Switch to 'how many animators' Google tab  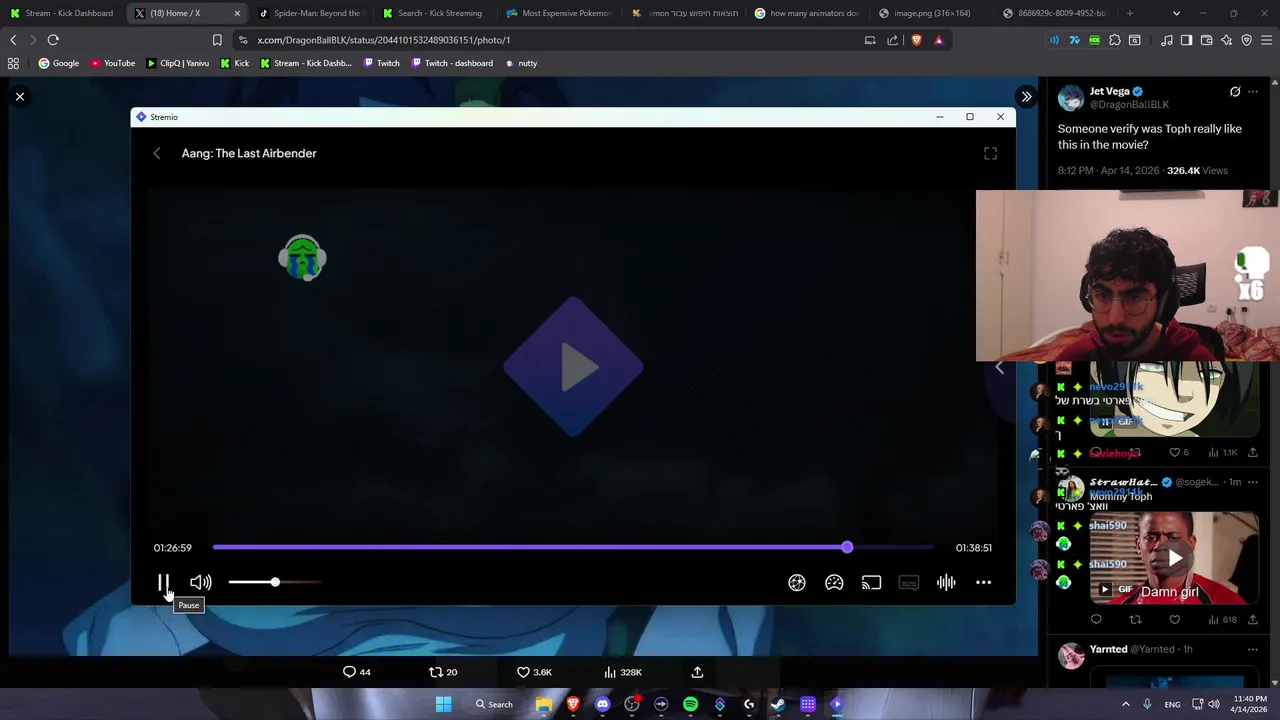point(807,13)
